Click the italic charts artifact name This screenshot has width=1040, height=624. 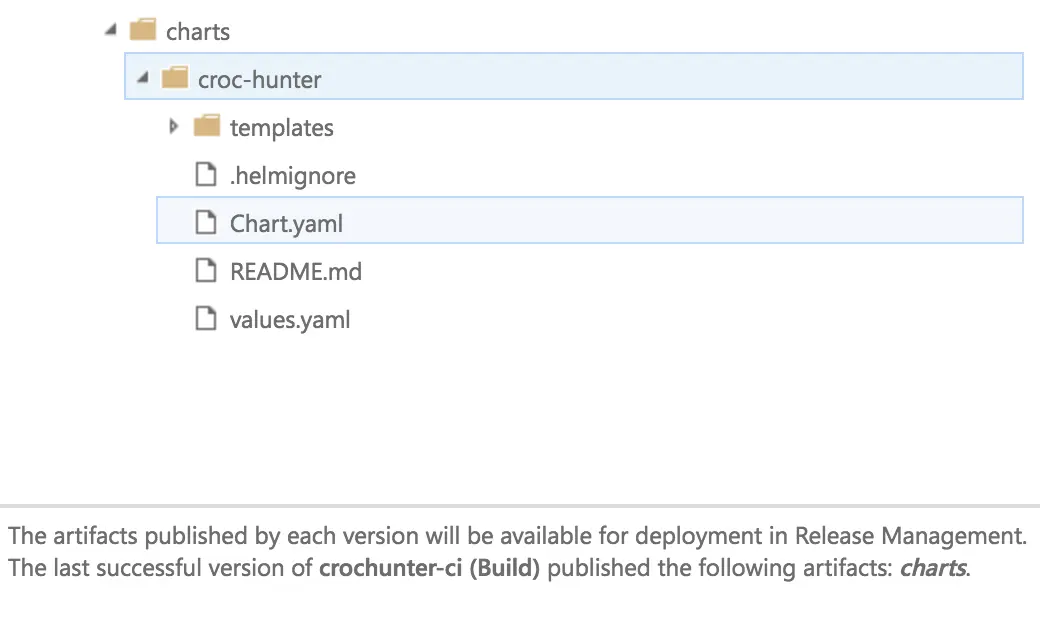coord(932,568)
